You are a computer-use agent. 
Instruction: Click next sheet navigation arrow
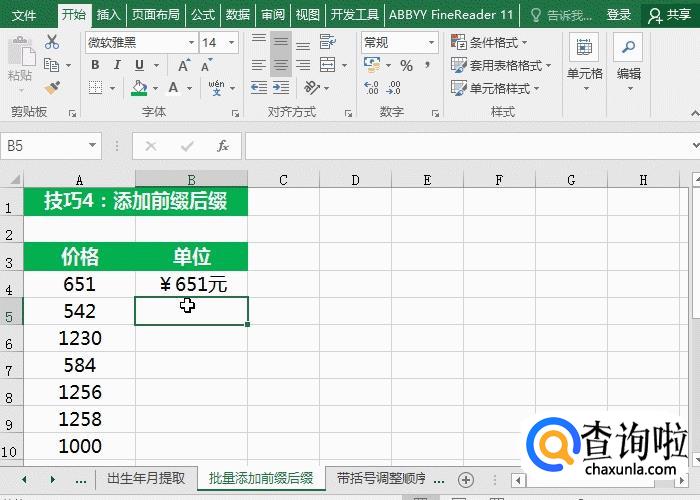coord(53,480)
